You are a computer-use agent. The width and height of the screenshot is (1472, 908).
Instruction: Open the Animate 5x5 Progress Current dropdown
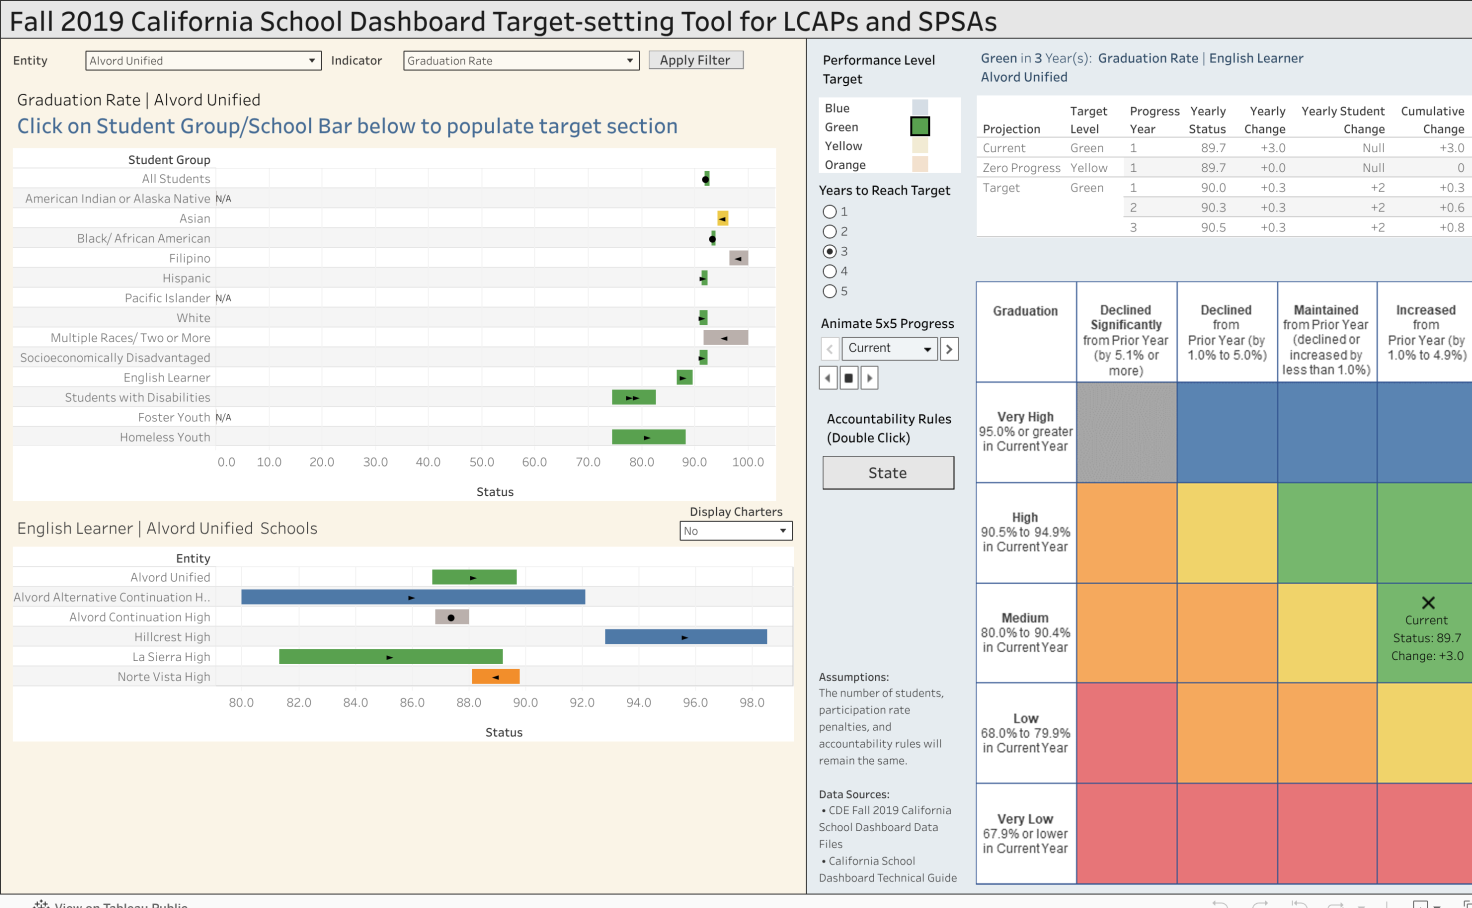point(889,348)
